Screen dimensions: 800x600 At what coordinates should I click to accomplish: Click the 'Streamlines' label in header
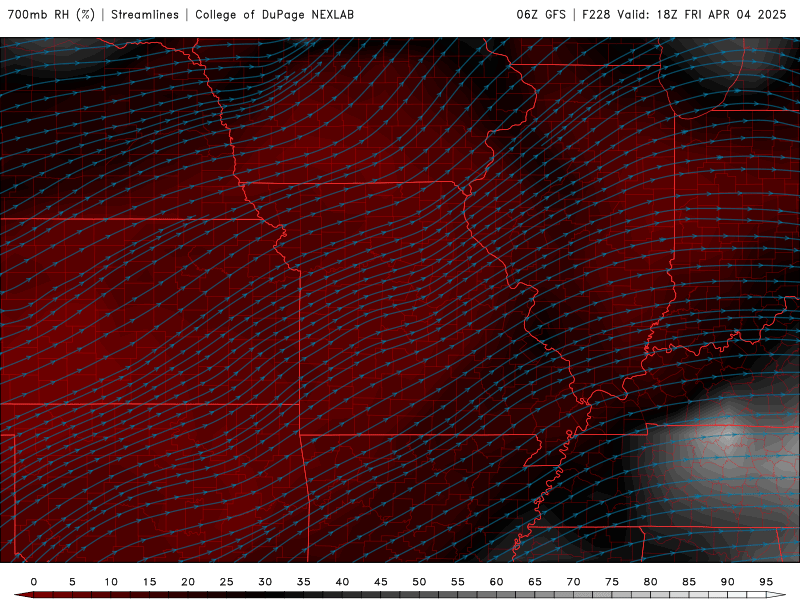coord(145,14)
